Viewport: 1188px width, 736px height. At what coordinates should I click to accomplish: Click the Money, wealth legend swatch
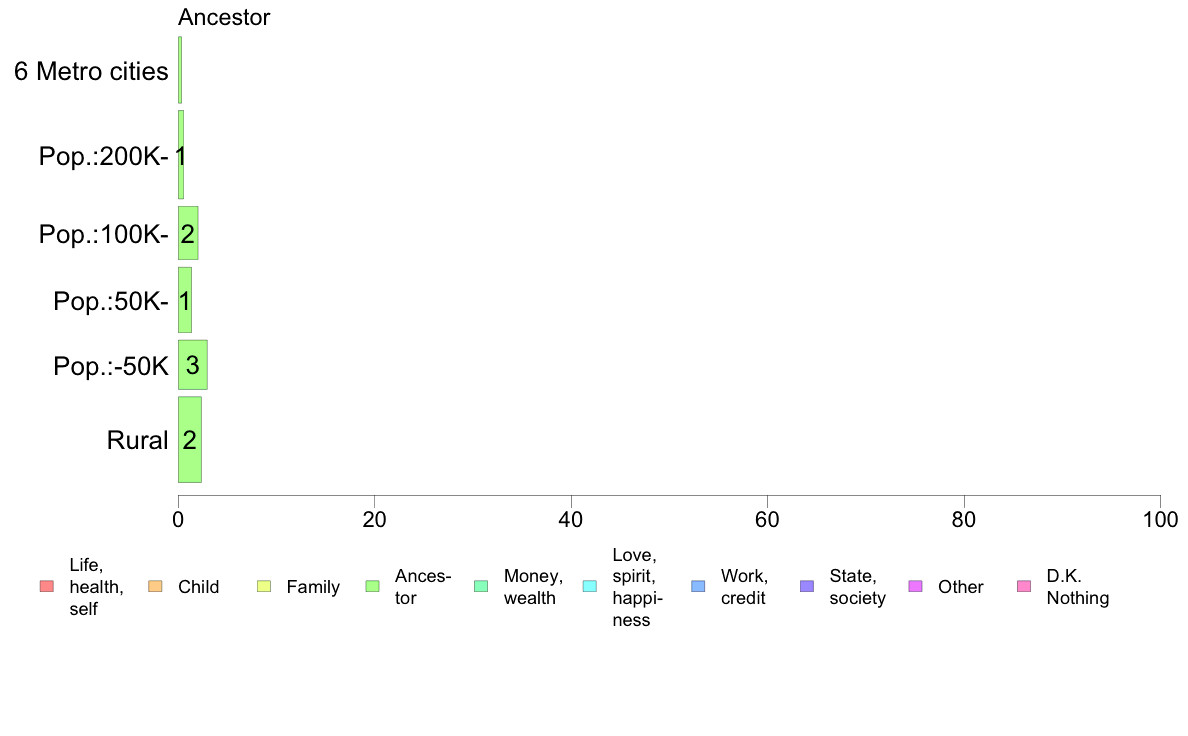481,587
